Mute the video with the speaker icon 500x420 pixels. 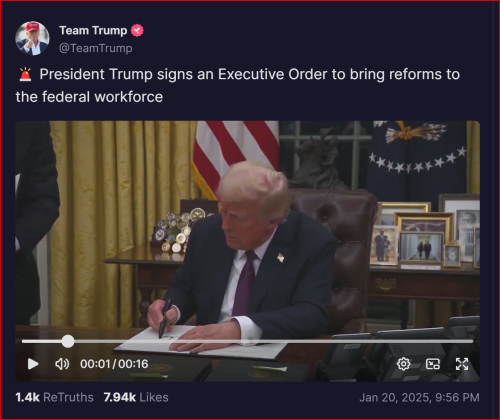click(62, 364)
